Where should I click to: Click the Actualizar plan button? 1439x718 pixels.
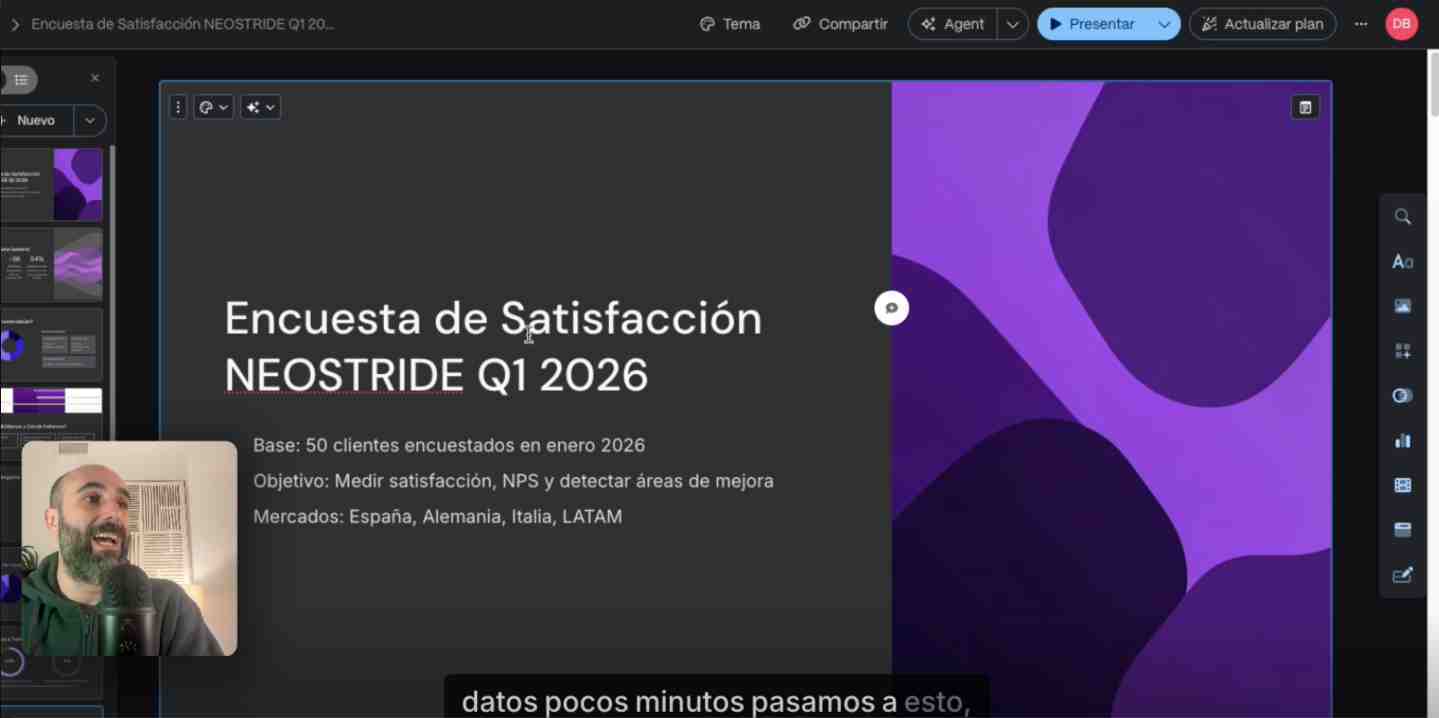tap(1262, 24)
